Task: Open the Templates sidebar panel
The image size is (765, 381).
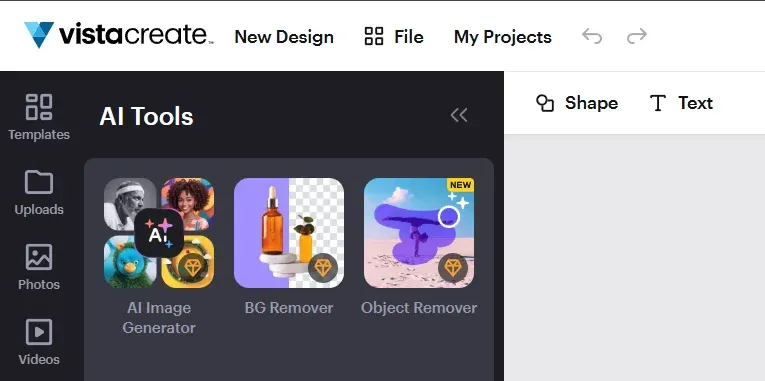Action: 39,117
